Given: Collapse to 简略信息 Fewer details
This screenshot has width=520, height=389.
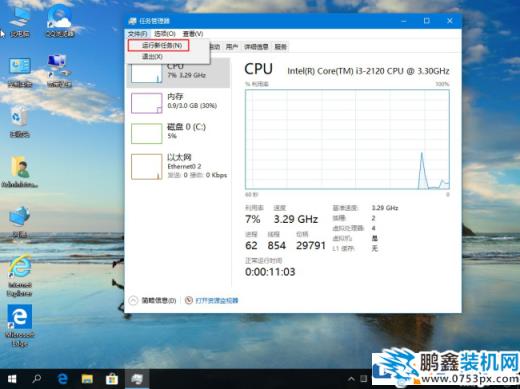Looking at the screenshot, I should click(153, 300).
